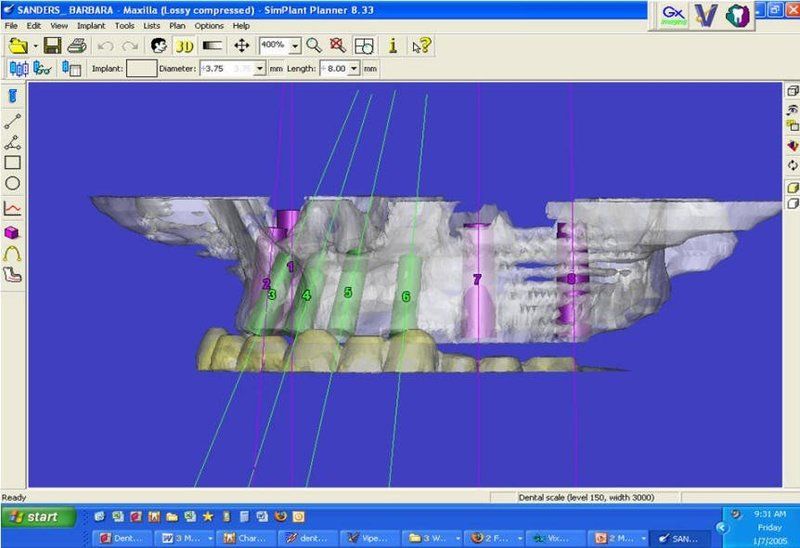Click the Windows start button

[x=39, y=517]
